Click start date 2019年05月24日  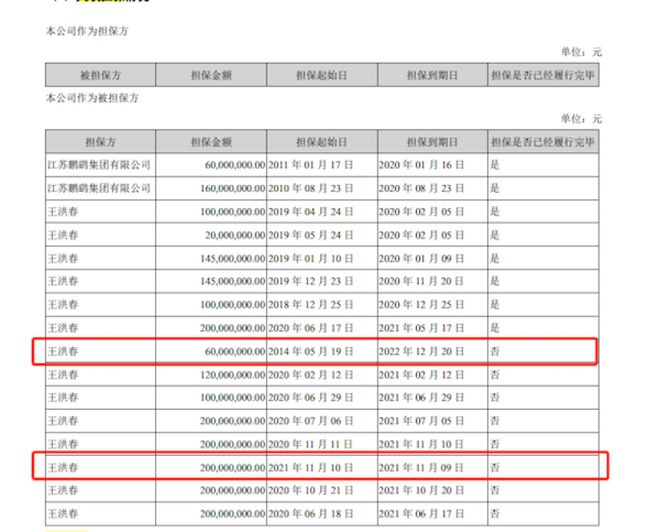pos(311,235)
